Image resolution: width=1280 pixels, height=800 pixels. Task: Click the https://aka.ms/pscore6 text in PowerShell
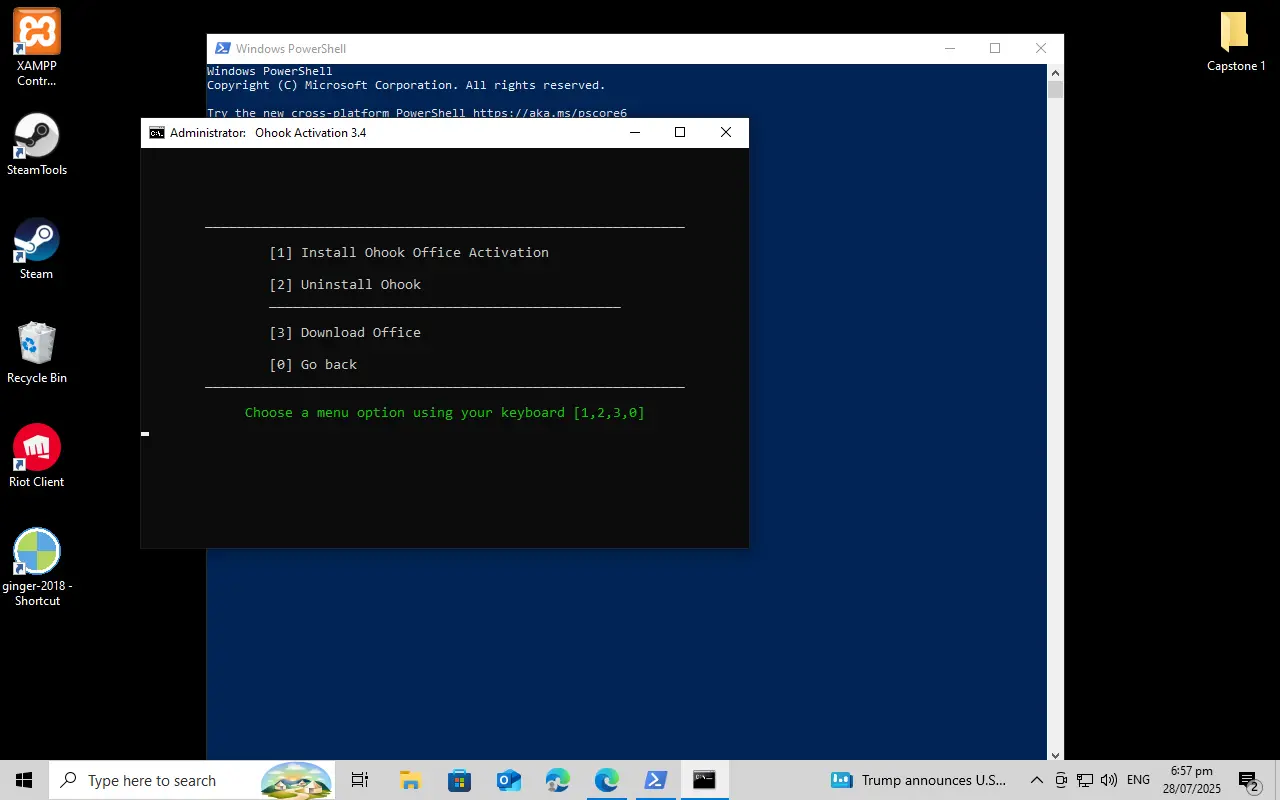click(x=550, y=113)
